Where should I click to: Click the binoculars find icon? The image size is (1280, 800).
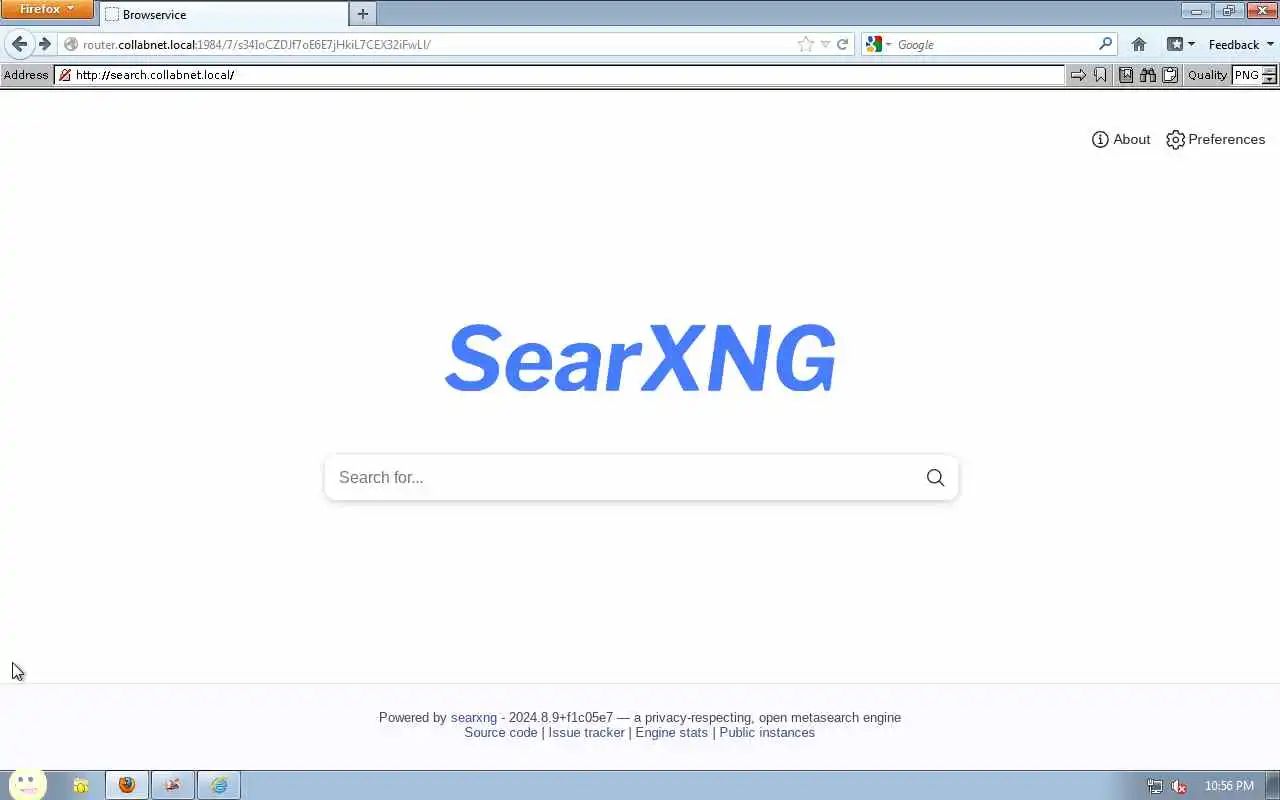(1148, 75)
